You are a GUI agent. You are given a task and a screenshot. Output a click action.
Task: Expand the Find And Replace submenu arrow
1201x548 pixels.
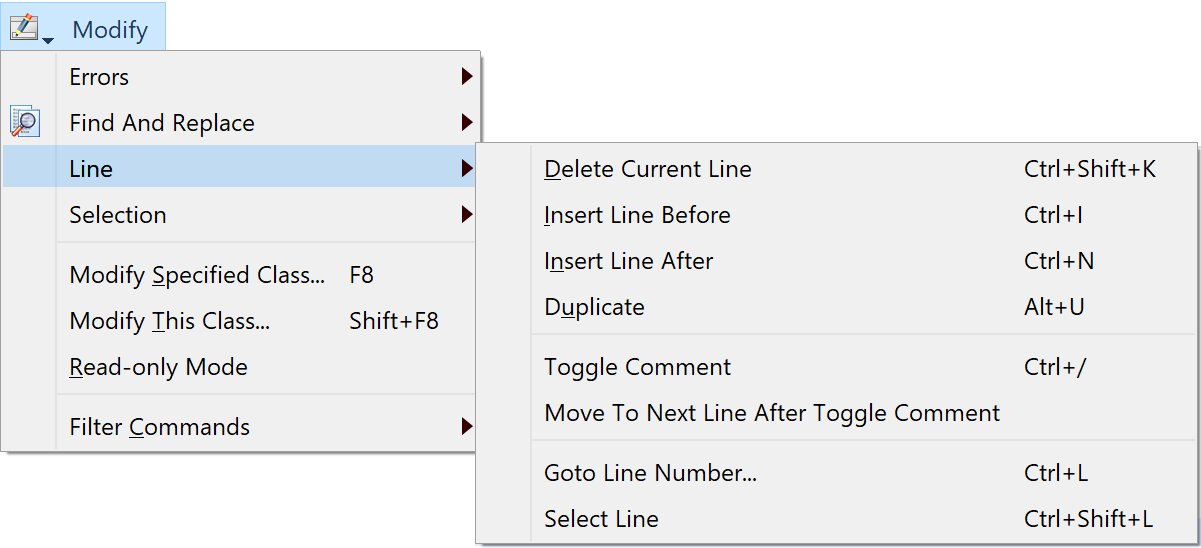pyautogui.click(x=466, y=123)
